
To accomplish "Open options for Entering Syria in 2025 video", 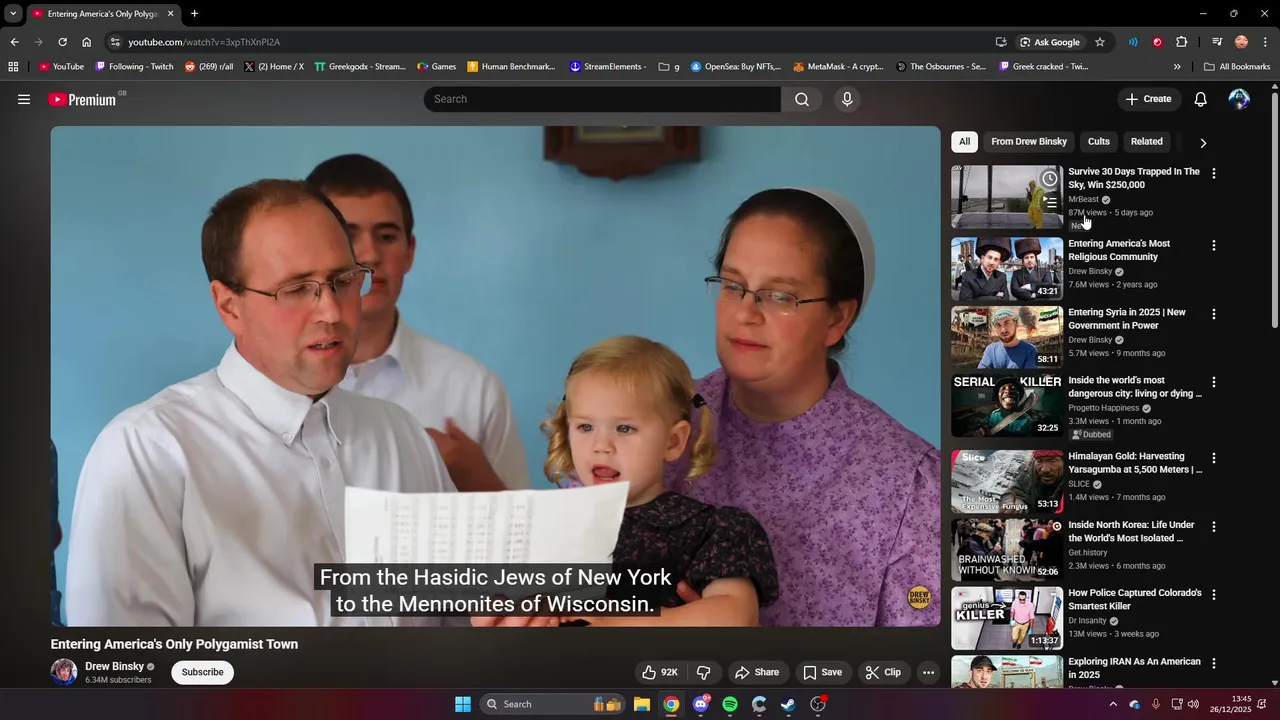I will tap(1214, 314).
